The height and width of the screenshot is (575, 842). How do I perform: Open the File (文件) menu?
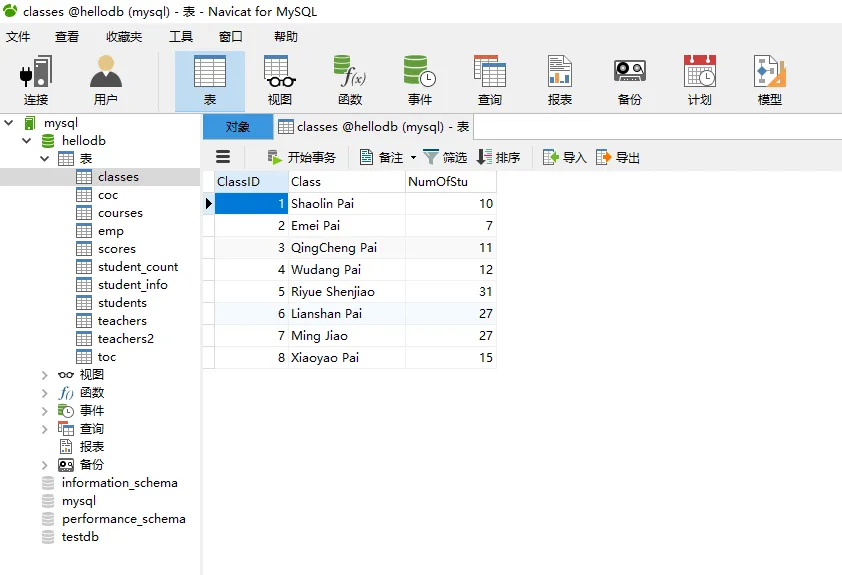[18, 37]
